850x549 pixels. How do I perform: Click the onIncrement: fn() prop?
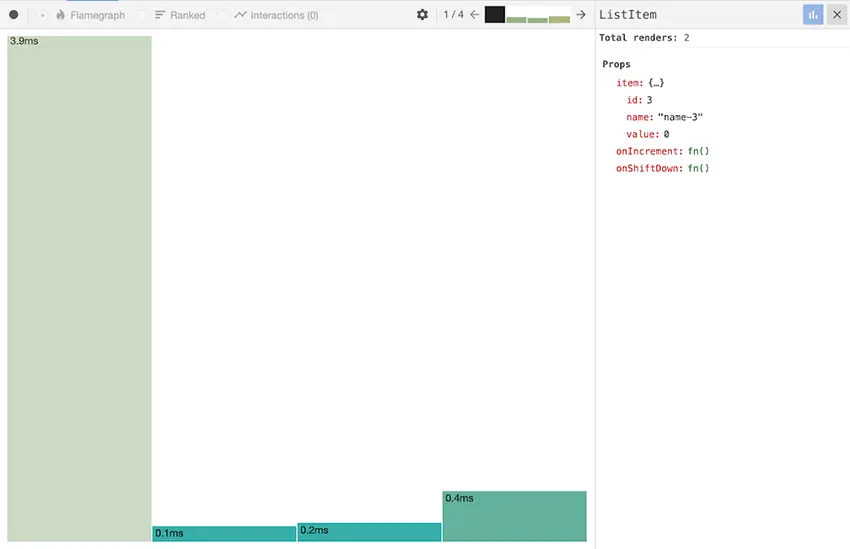(x=662, y=151)
